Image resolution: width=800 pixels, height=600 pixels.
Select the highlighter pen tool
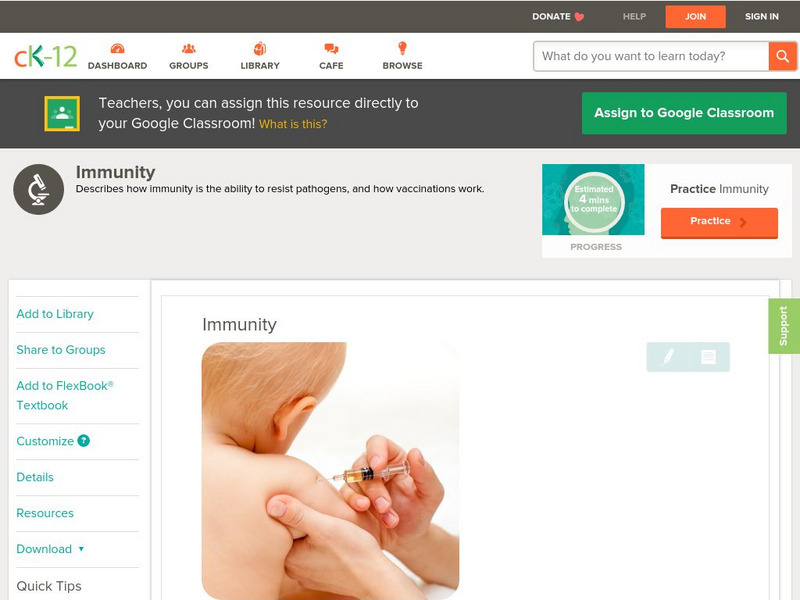pos(668,357)
